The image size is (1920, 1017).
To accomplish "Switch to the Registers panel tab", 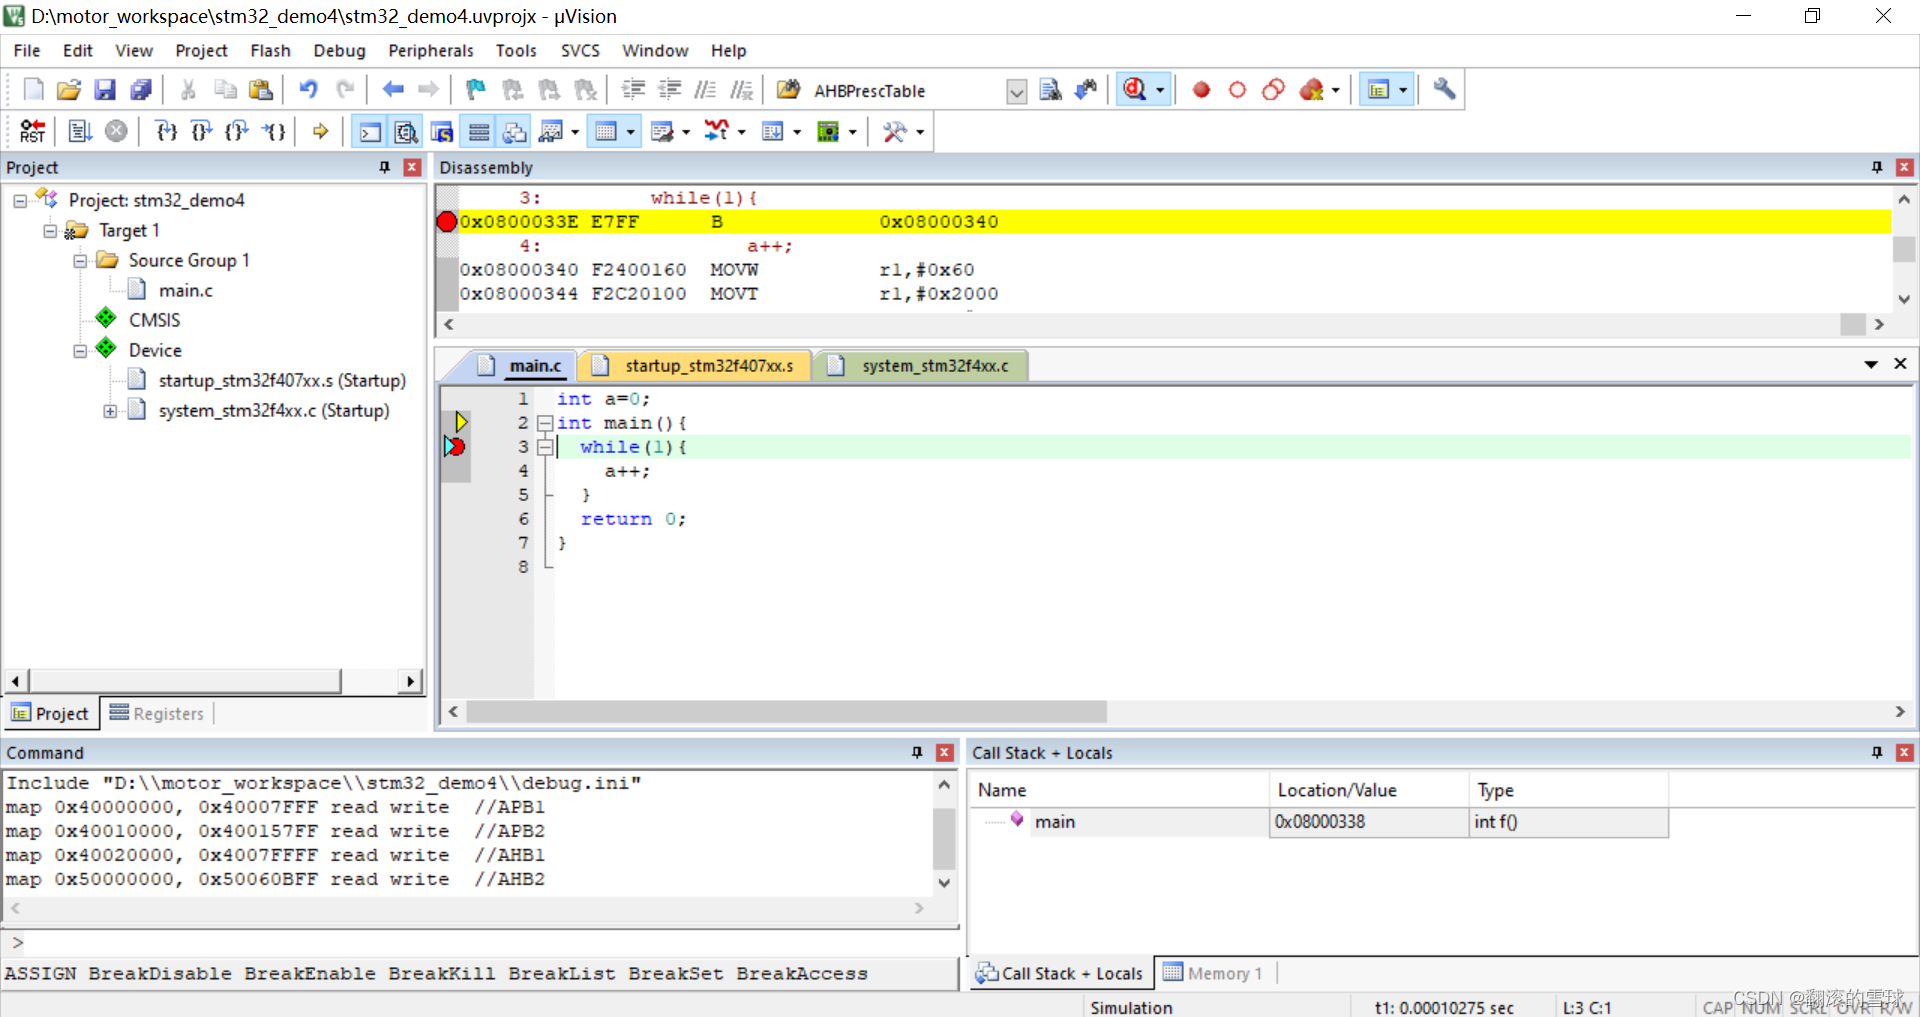I will [157, 713].
